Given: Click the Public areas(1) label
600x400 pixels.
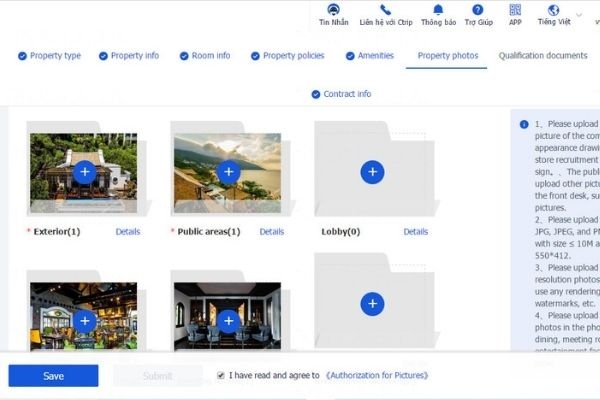Looking at the screenshot, I should pos(209,232).
